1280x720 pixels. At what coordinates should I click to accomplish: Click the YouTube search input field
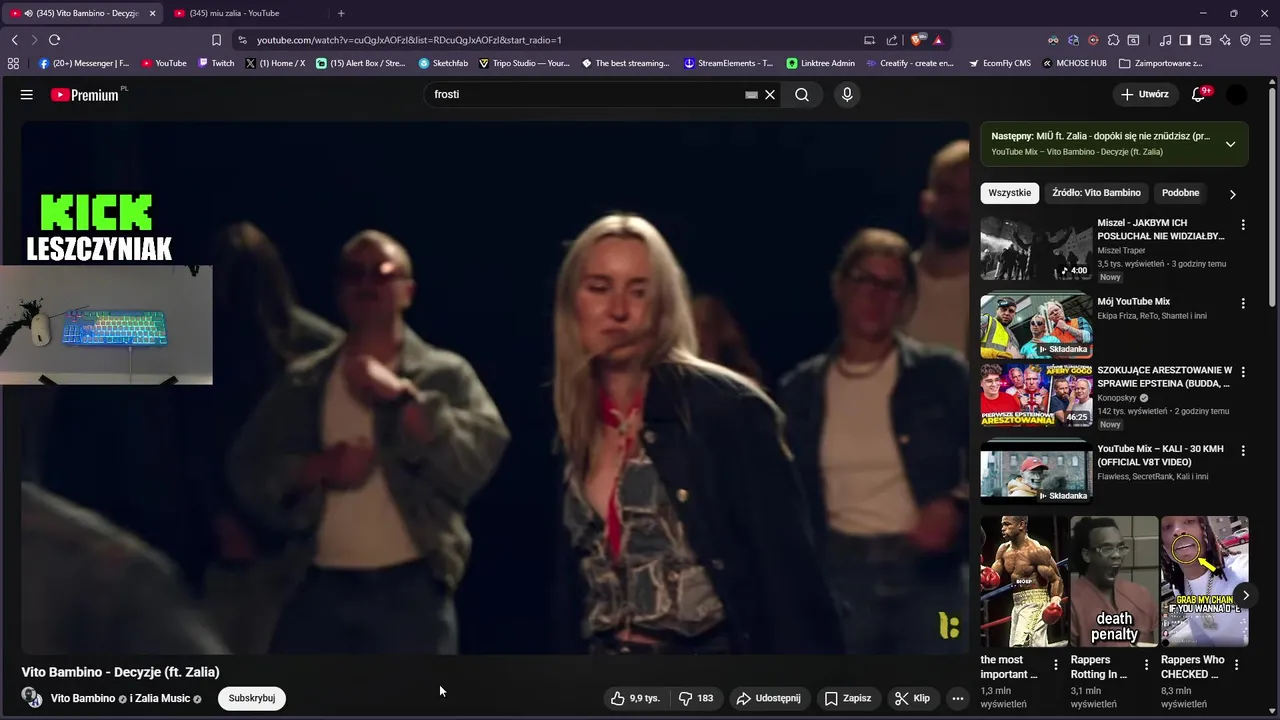click(x=585, y=94)
